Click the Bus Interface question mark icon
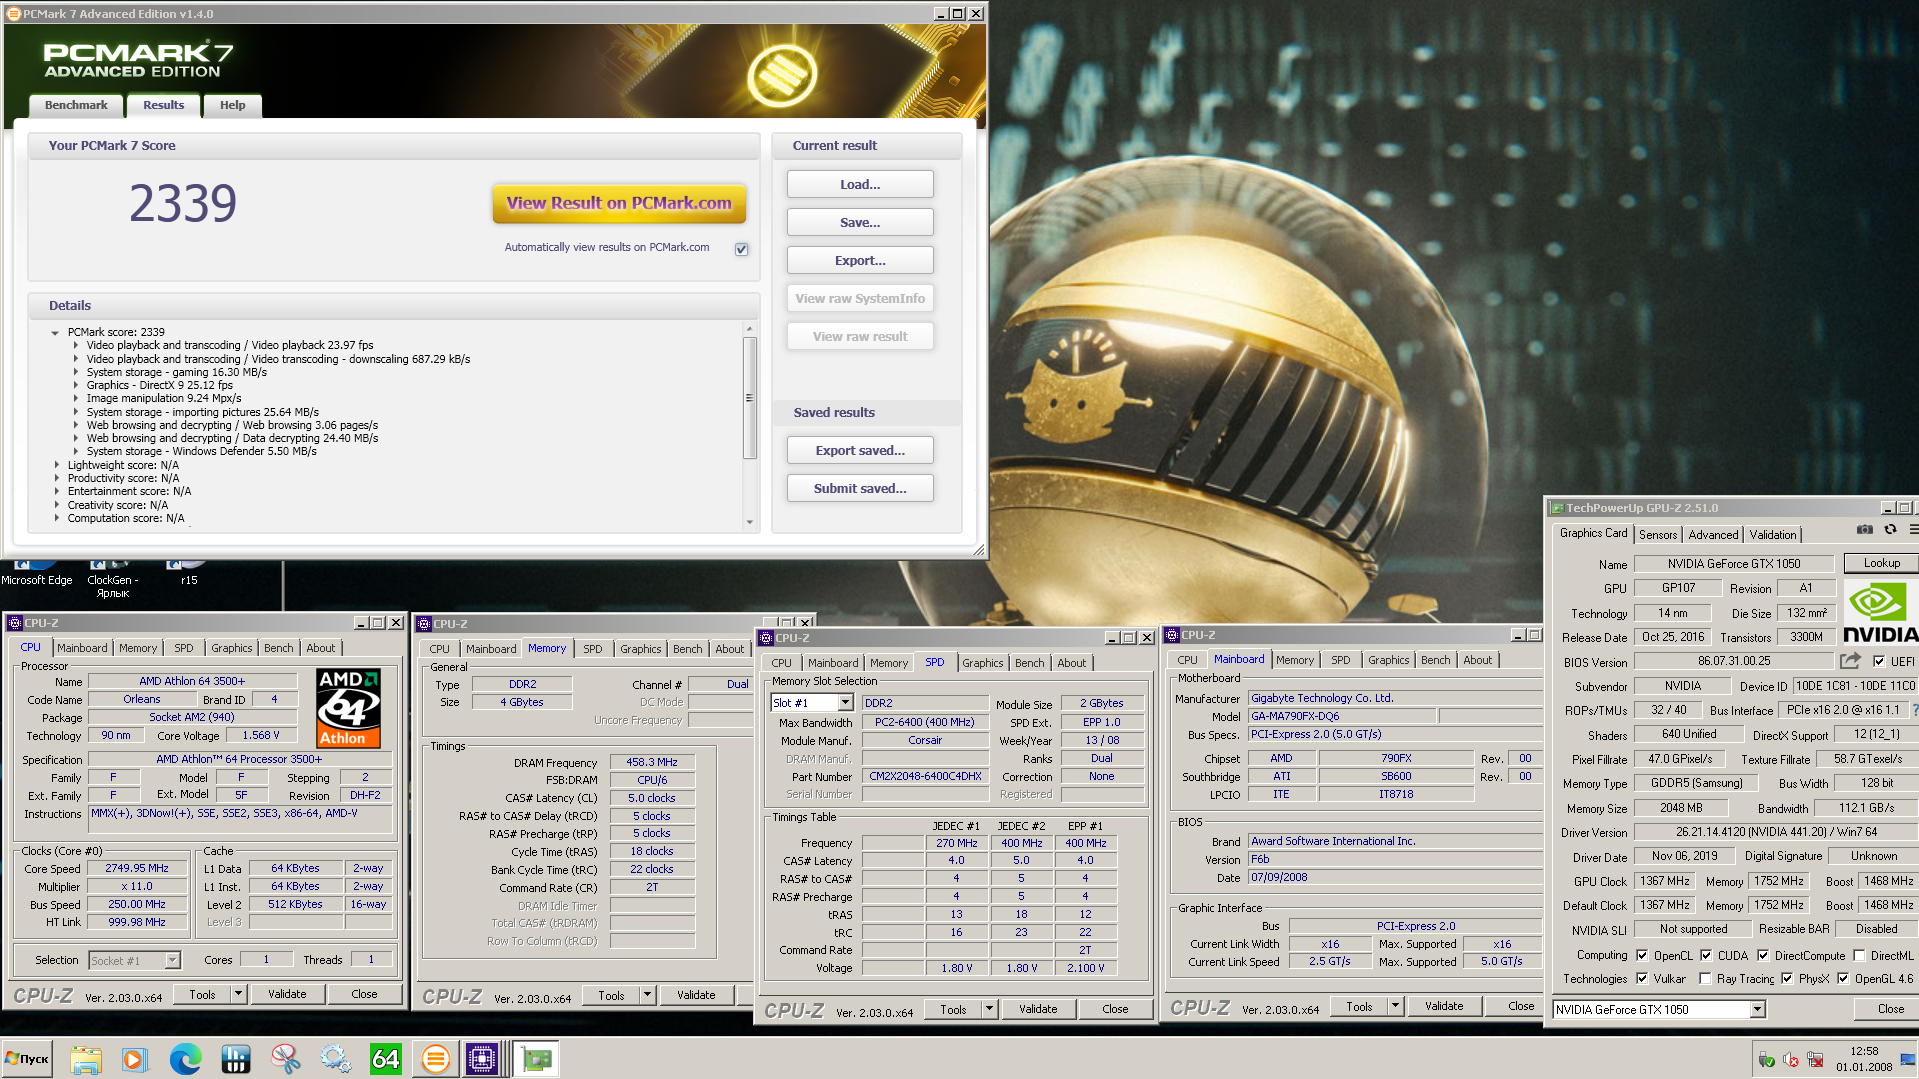Viewport: 1919px width, 1079px height. pyautogui.click(x=1914, y=710)
